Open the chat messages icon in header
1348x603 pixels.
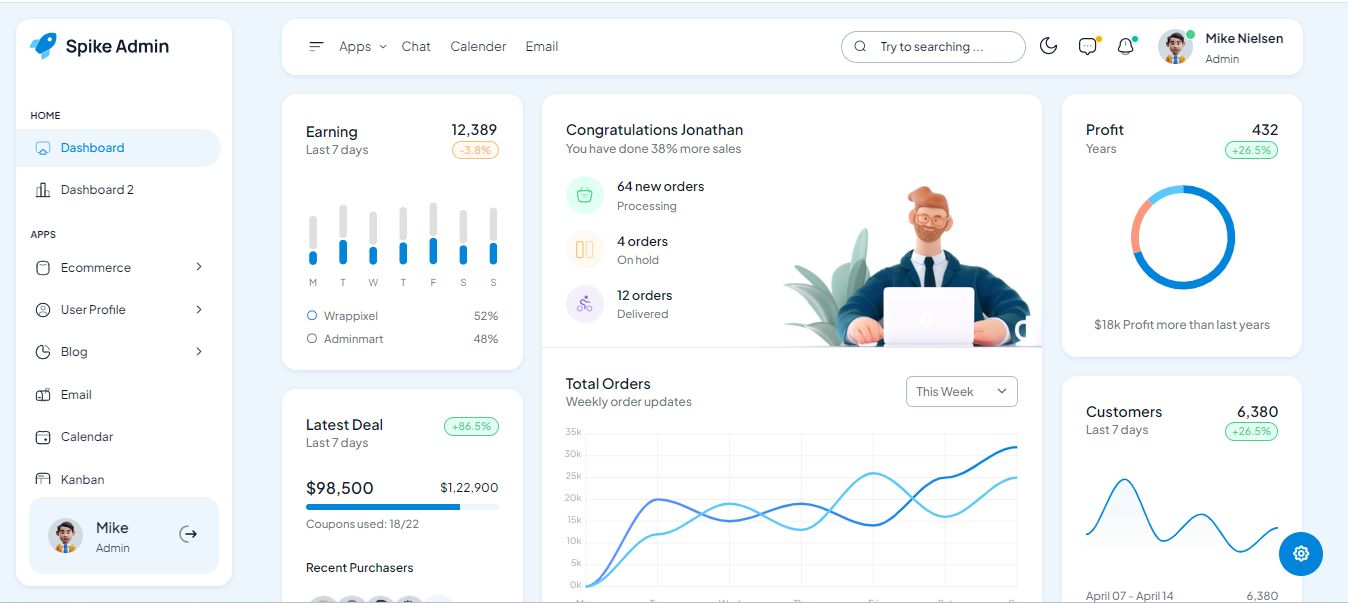[x=1088, y=46]
